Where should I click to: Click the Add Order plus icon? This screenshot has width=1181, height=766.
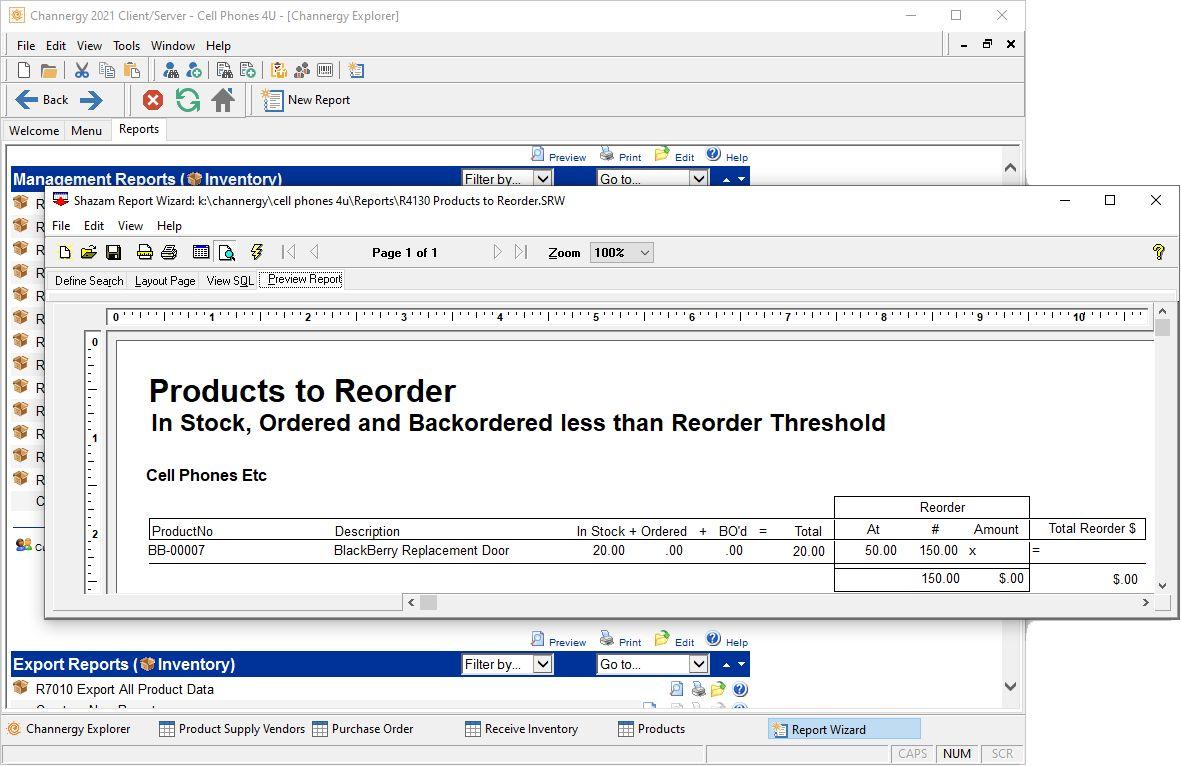click(247, 71)
